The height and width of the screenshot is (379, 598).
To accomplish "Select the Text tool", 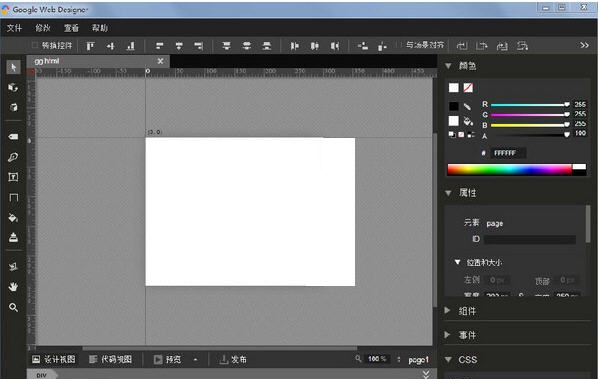I will point(13,177).
